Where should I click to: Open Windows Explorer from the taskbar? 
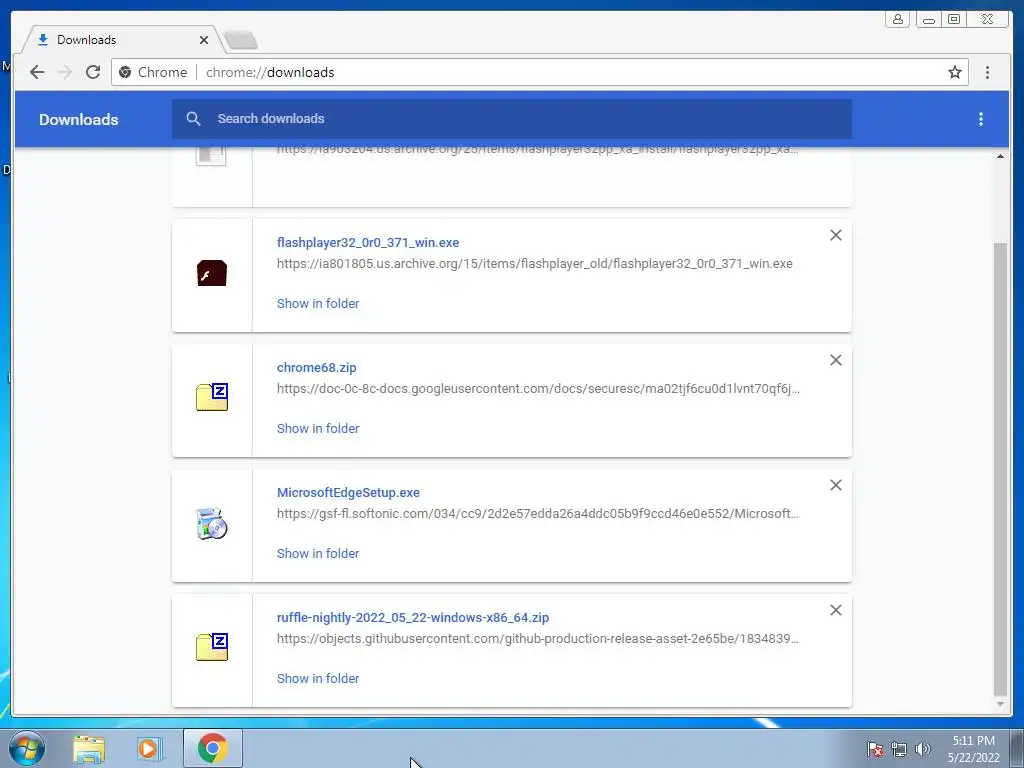click(x=89, y=749)
